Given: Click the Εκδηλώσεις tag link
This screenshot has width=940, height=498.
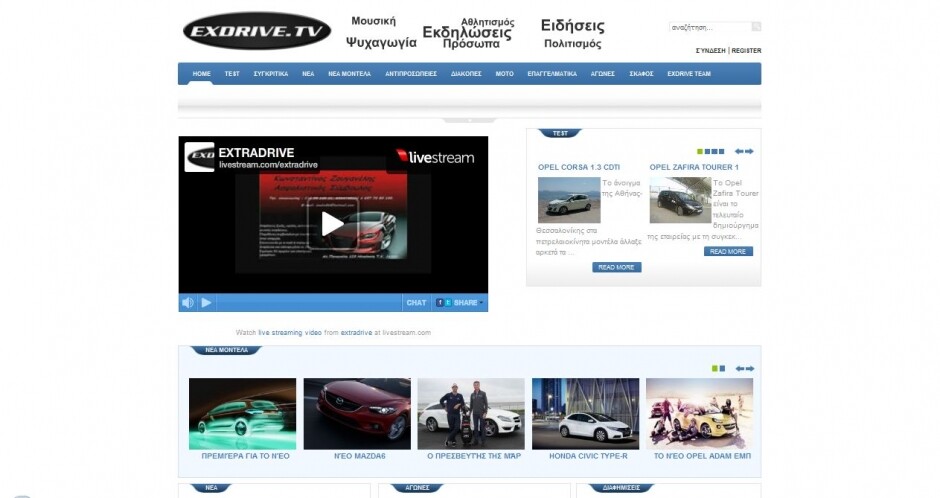Looking at the screenshot, I should point(467,32).
